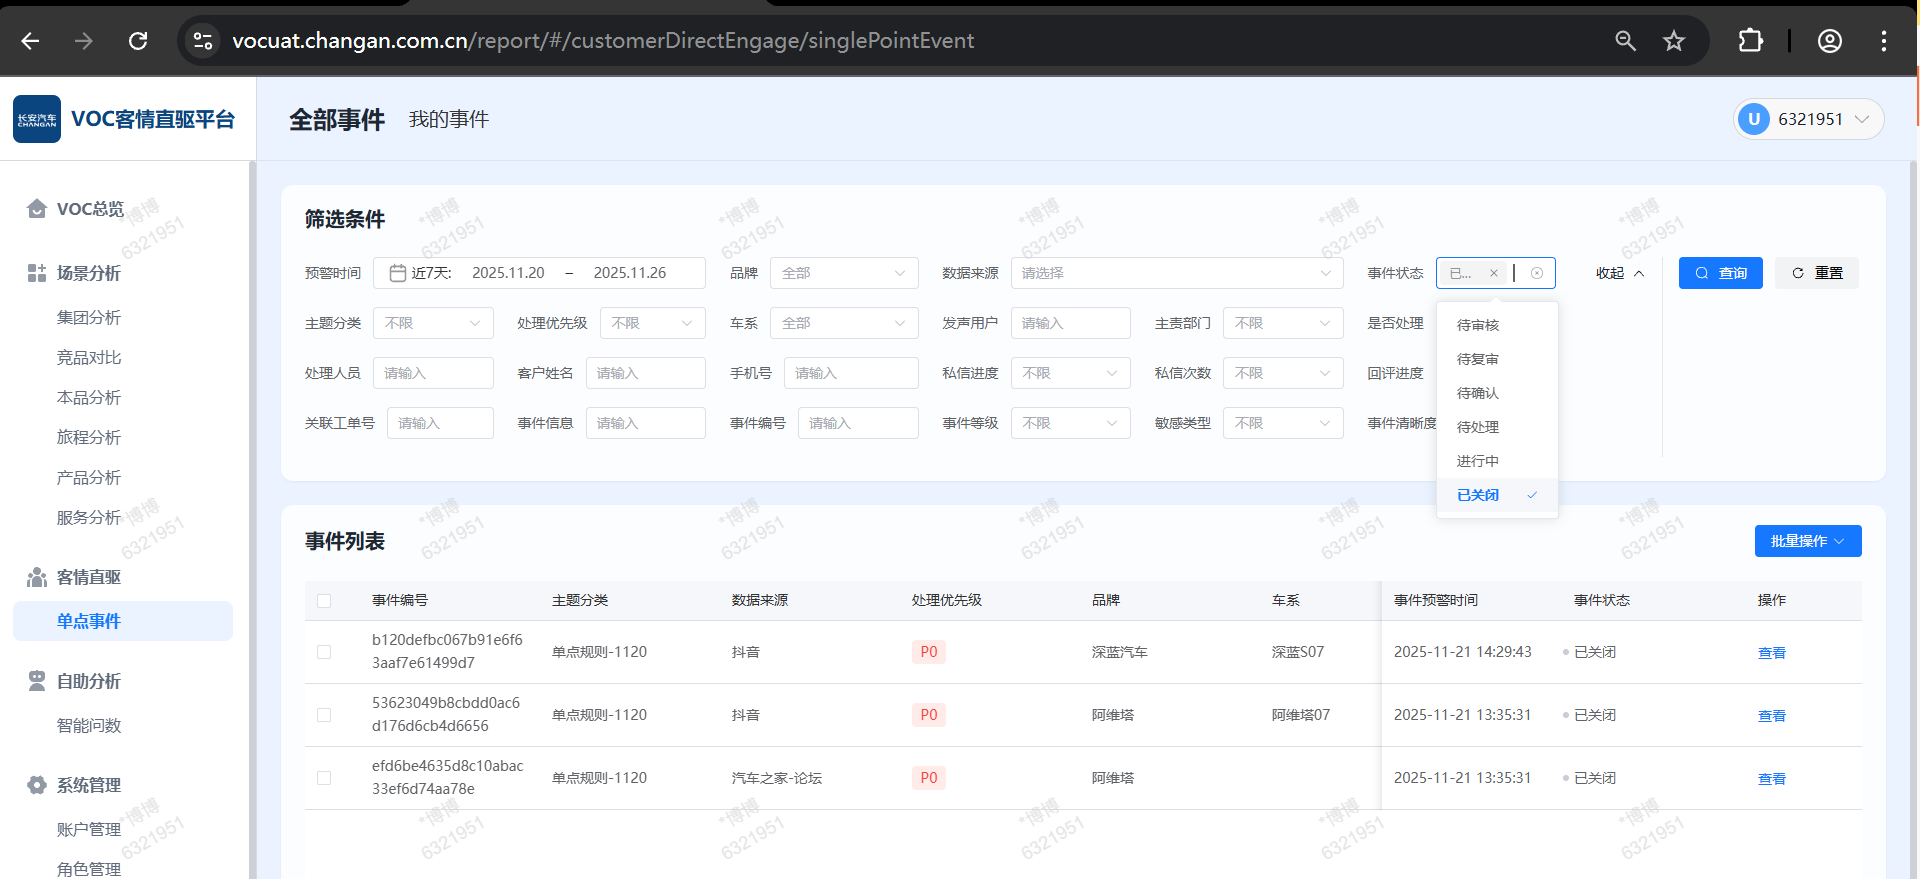Select 待处理 in the status dropdown list
The image size is (1920, 879).
(1478, 427)
